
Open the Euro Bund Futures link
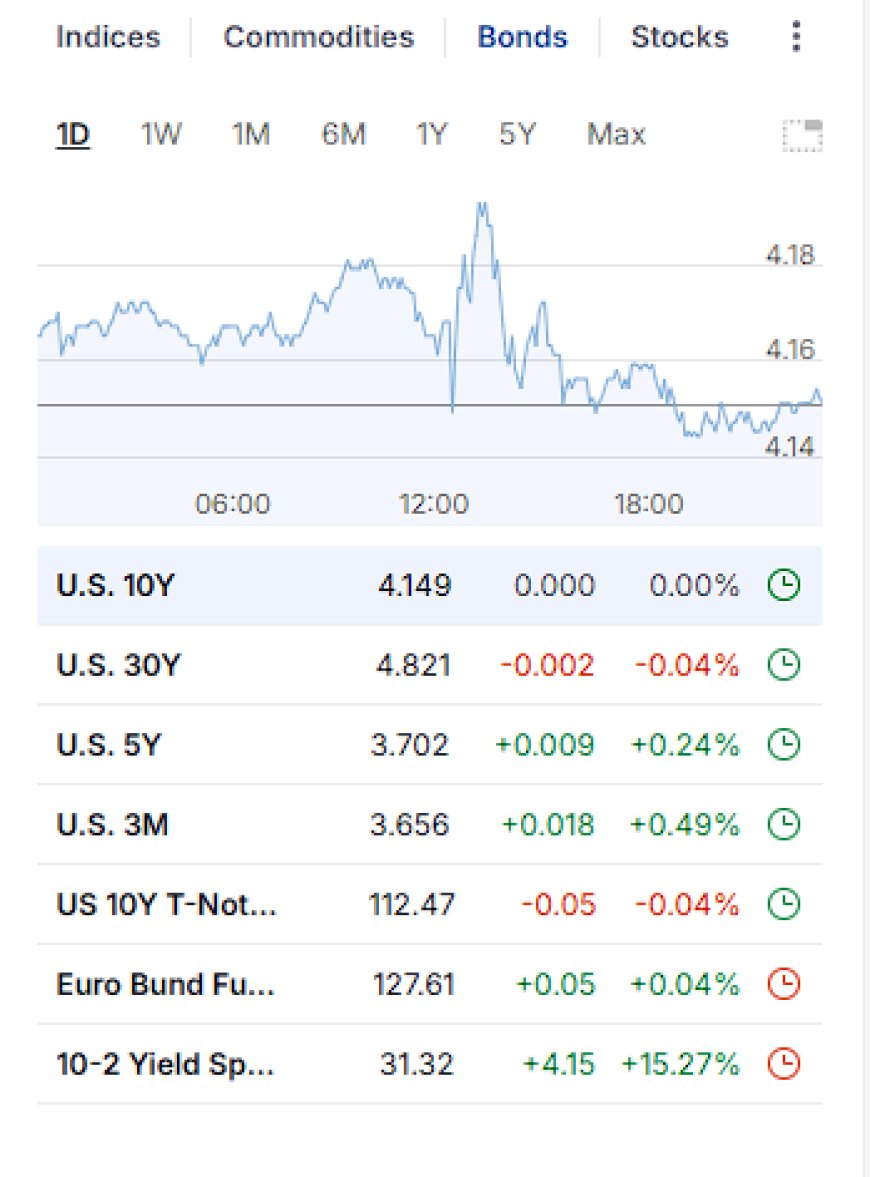165,984
